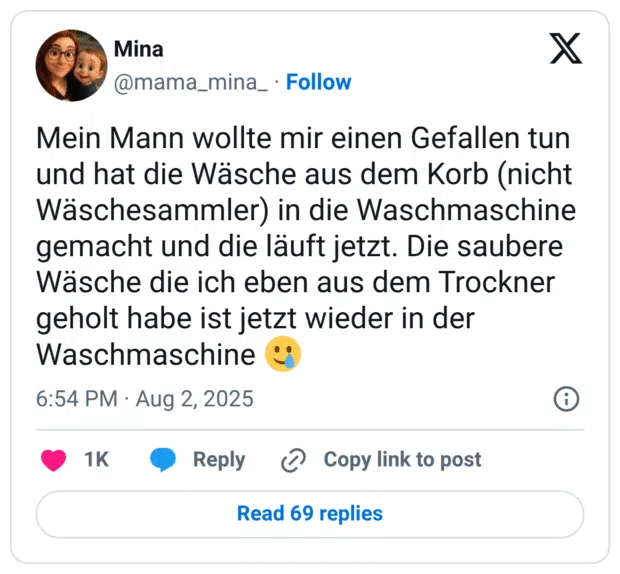Click the crying smile emoji in the tweet
This screenshot has height=574, width=620.
click(283, 354)
